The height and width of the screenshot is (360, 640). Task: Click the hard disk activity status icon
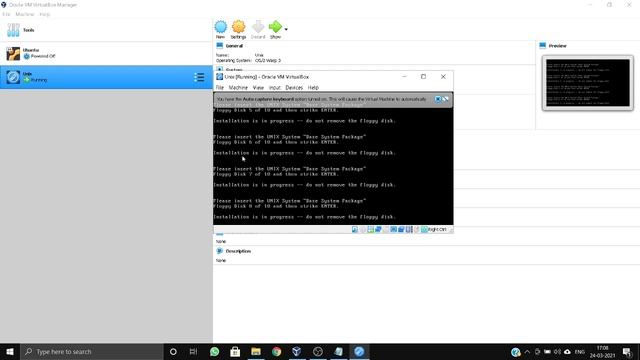355,229
